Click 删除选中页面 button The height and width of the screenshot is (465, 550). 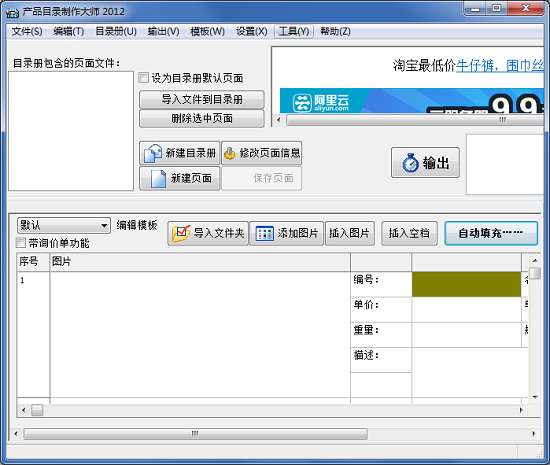[x=202, y=119]
